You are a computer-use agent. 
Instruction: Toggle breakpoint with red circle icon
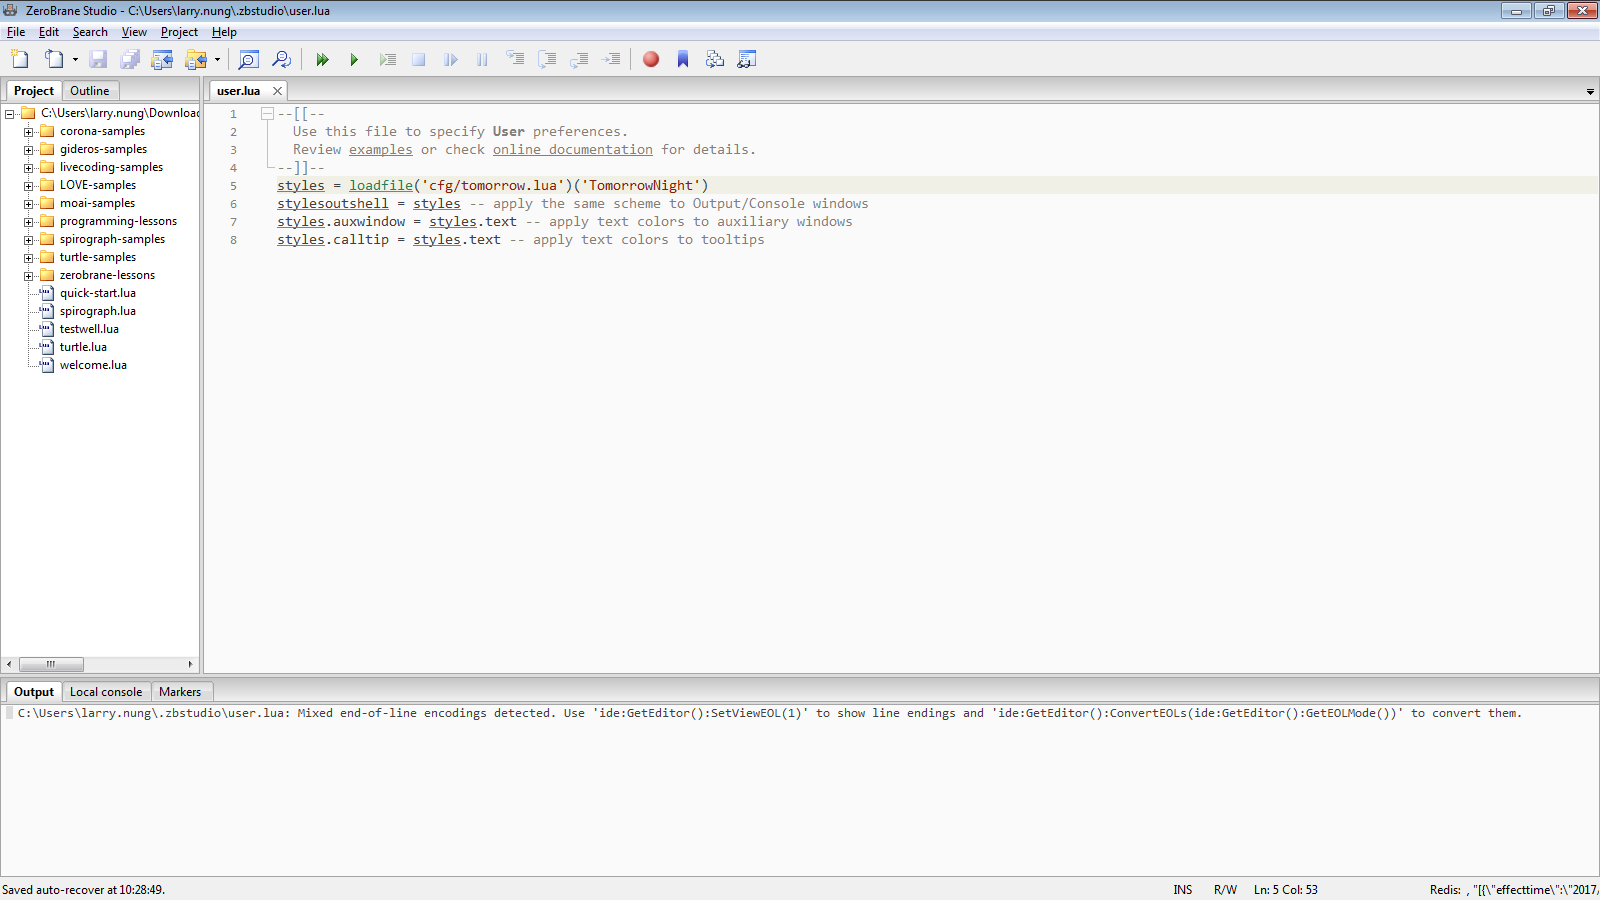point(651,59)
